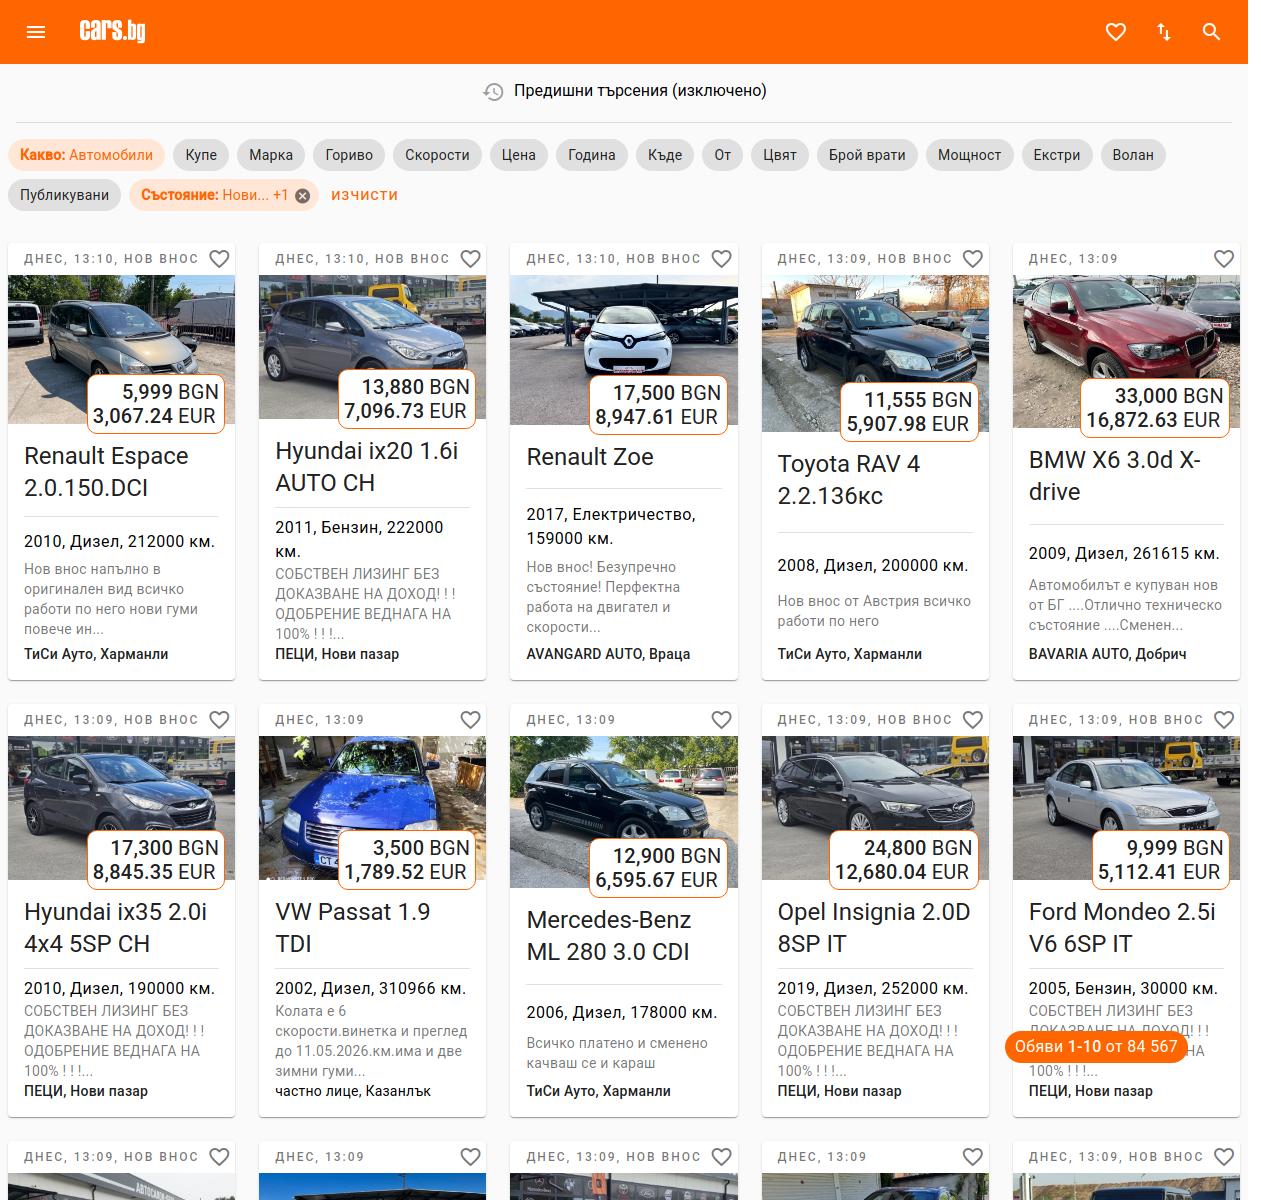Image resolution: width=1280 pixels, height=1200 pixels.
Task: Click the 17,500 BGN price badge
Action: click(658, 405)
